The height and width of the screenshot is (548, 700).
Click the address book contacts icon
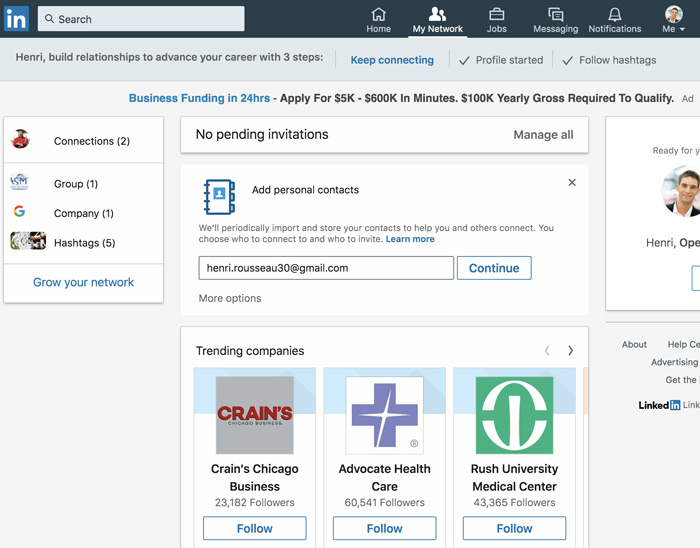(x=219, y=197)
